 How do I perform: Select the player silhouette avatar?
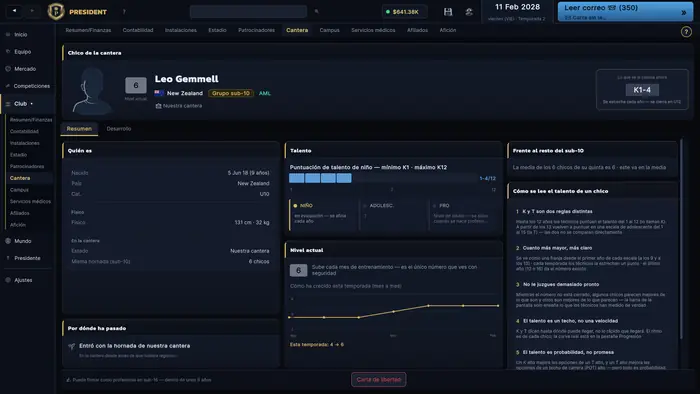click(x=93, y=91)
